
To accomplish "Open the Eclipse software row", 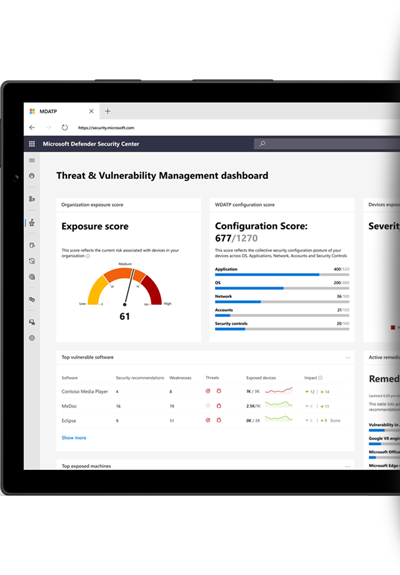I will click(205, 421).
